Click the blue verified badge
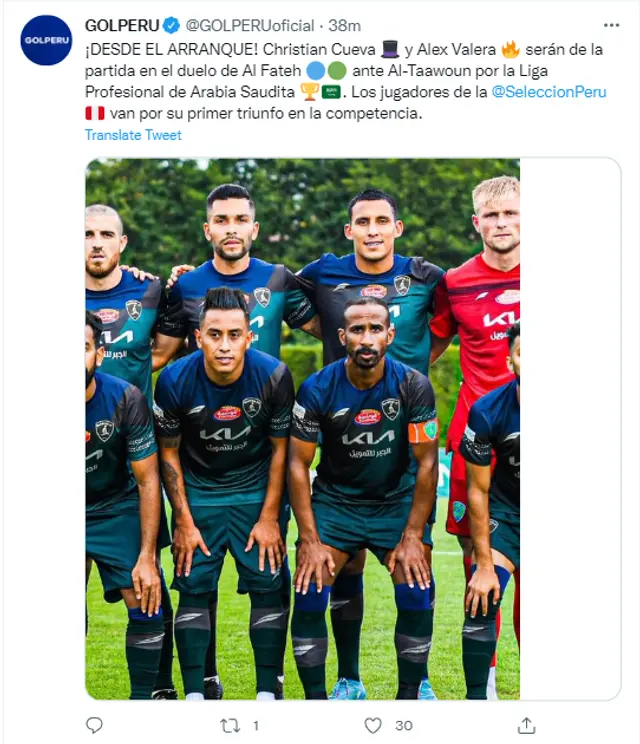The image size is (640, 744). coord(171,25)
